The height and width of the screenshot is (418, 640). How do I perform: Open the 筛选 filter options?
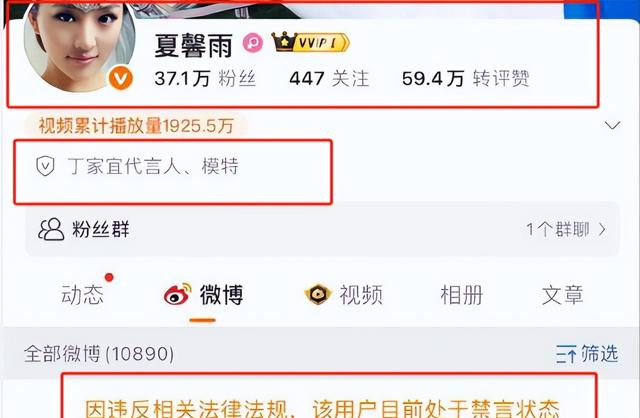[587, 354]
